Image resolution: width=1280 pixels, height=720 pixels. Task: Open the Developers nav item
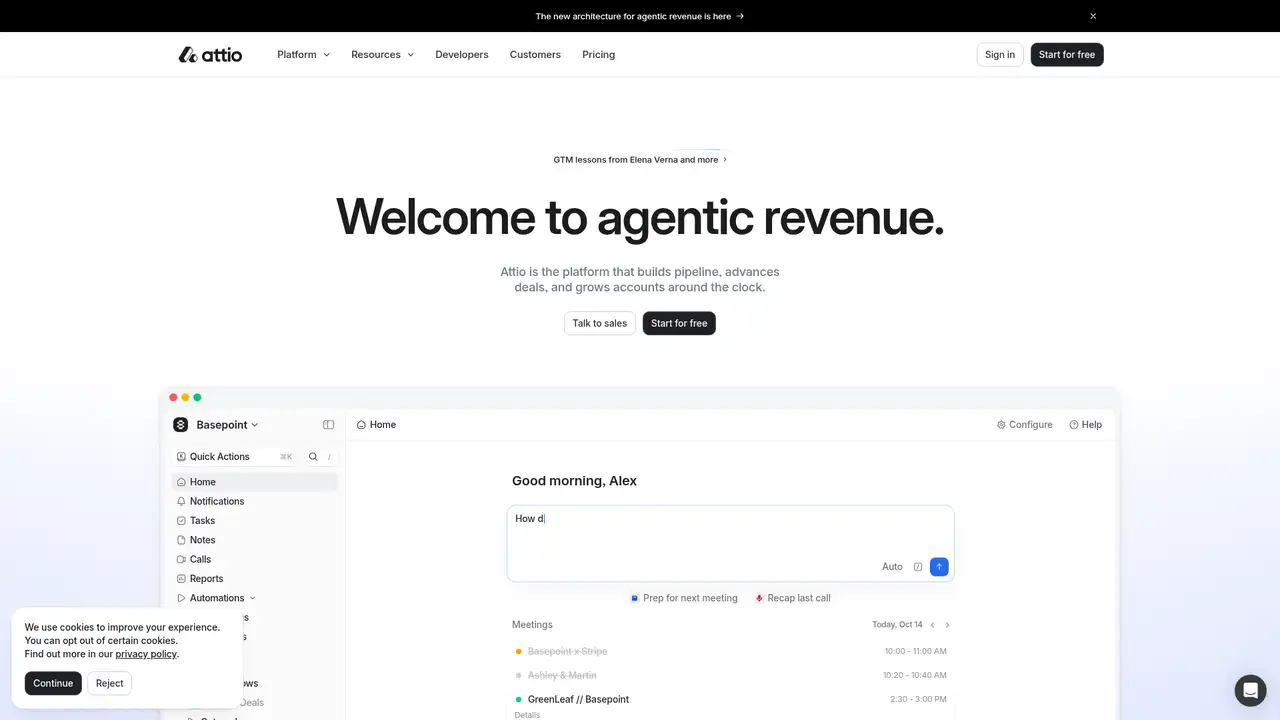point(462,55)
